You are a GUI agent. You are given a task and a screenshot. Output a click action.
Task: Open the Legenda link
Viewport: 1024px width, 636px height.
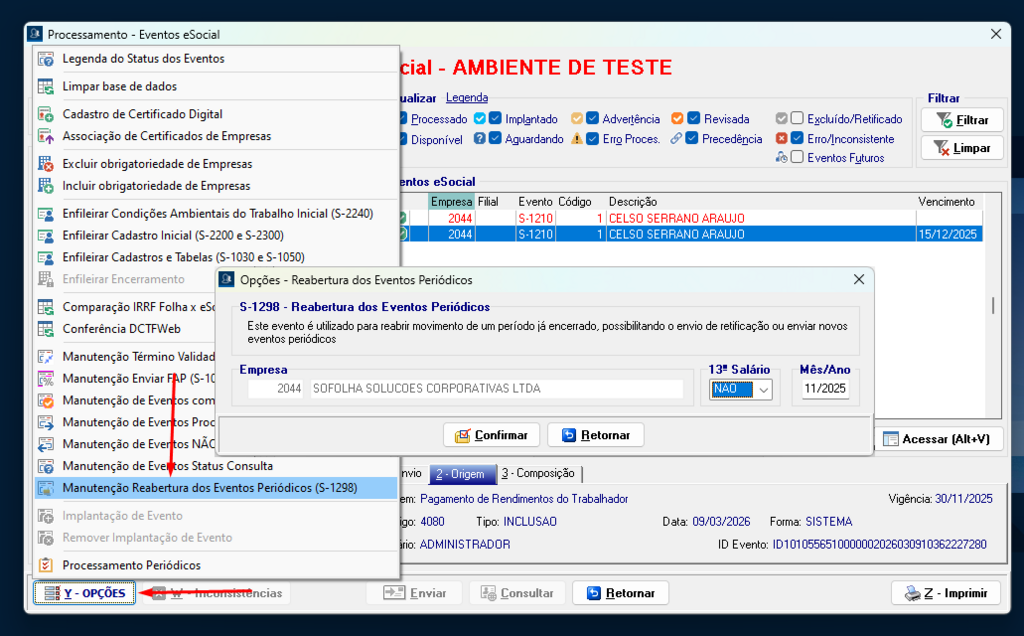pyautogui.click(x=466, y=98)
